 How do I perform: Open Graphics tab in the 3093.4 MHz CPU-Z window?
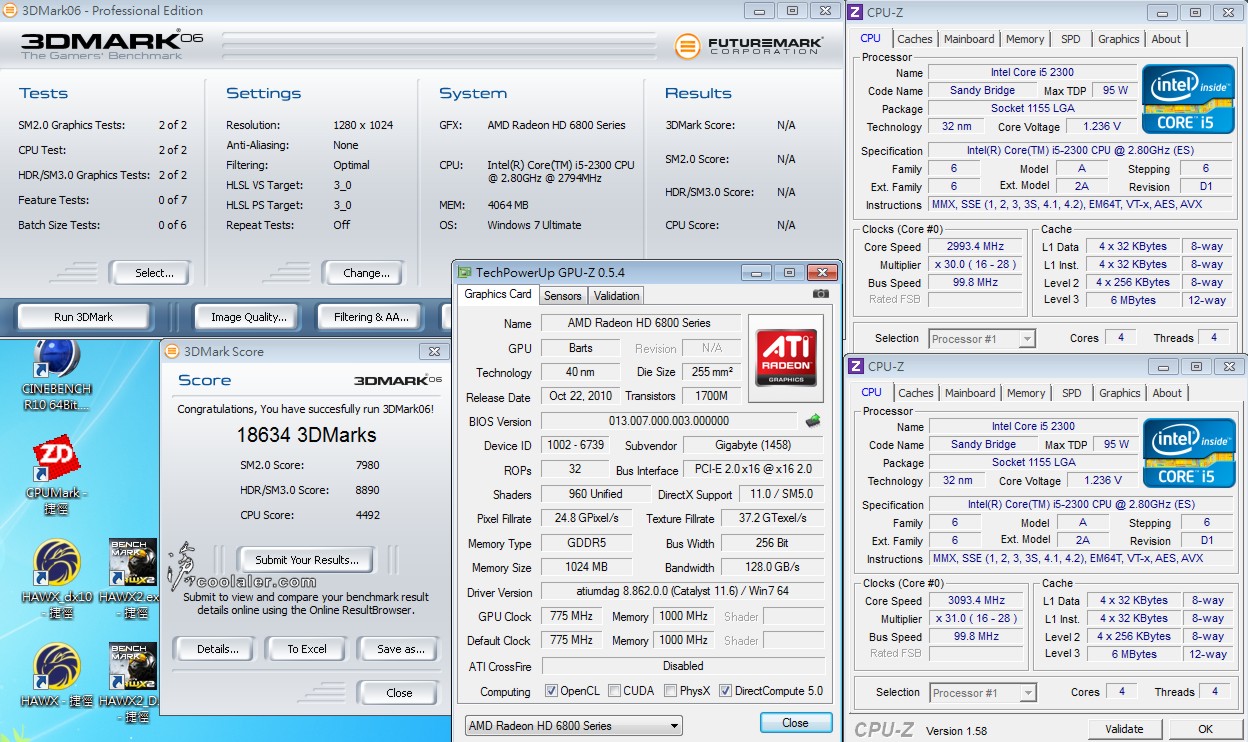(x=1120, y=393)
